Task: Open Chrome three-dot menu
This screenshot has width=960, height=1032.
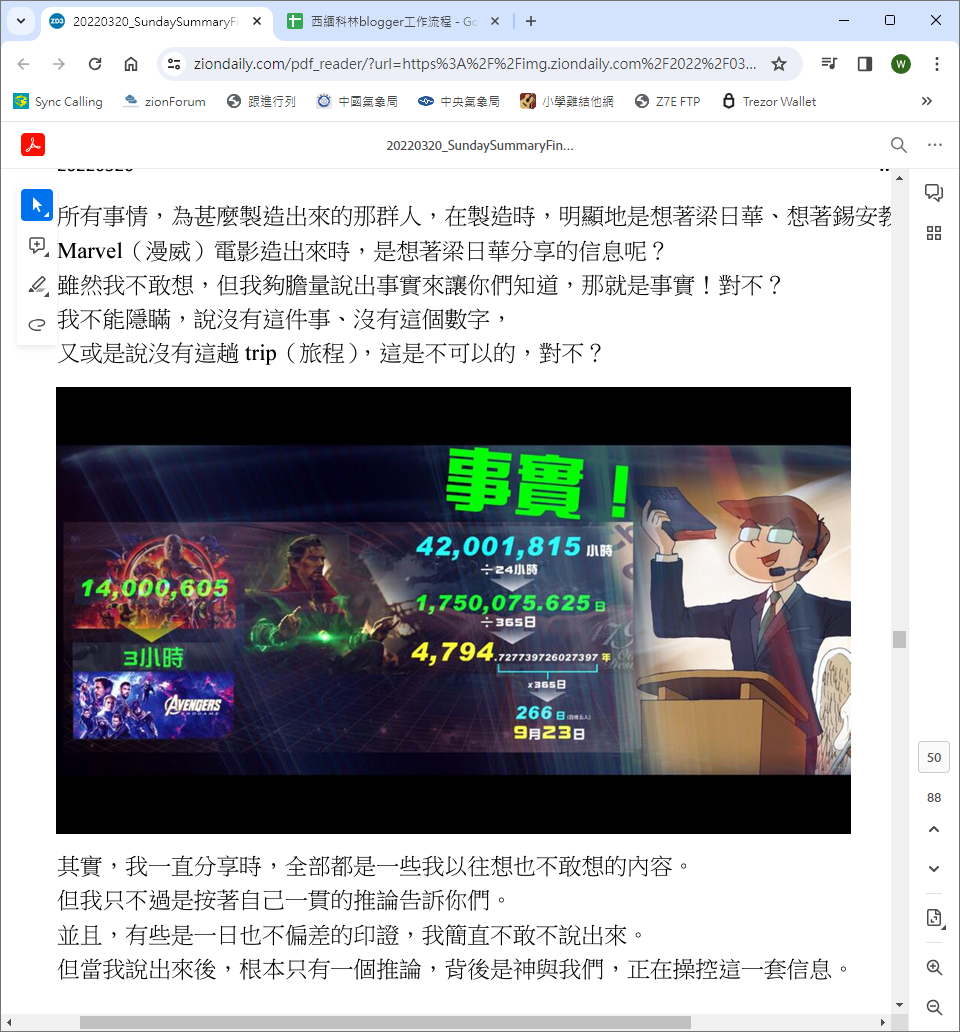Action: pyautogui.click(x=937, y=64)
